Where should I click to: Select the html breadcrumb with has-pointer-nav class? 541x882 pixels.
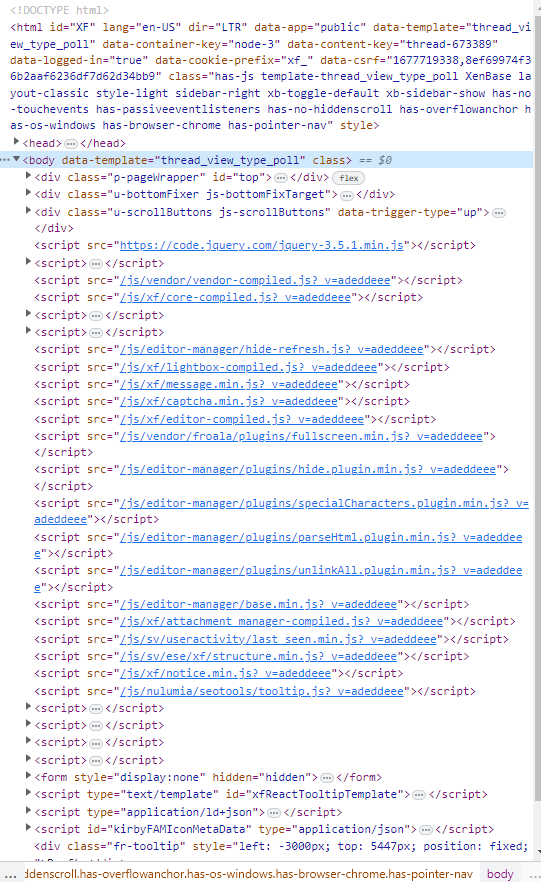click(247, 874)
